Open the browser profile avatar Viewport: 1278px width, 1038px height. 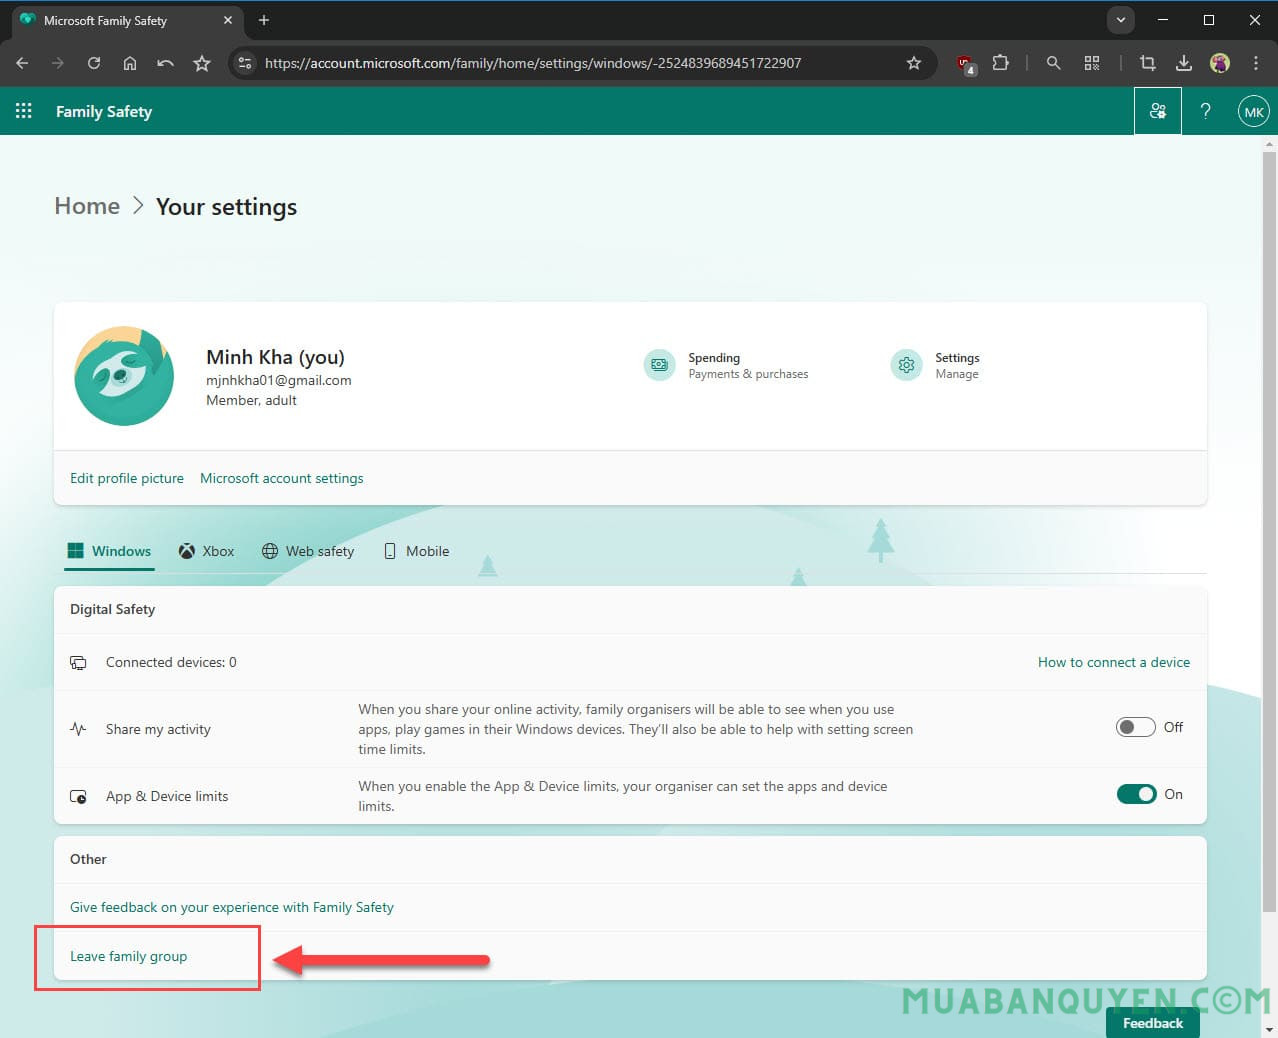pos(1220,63)
